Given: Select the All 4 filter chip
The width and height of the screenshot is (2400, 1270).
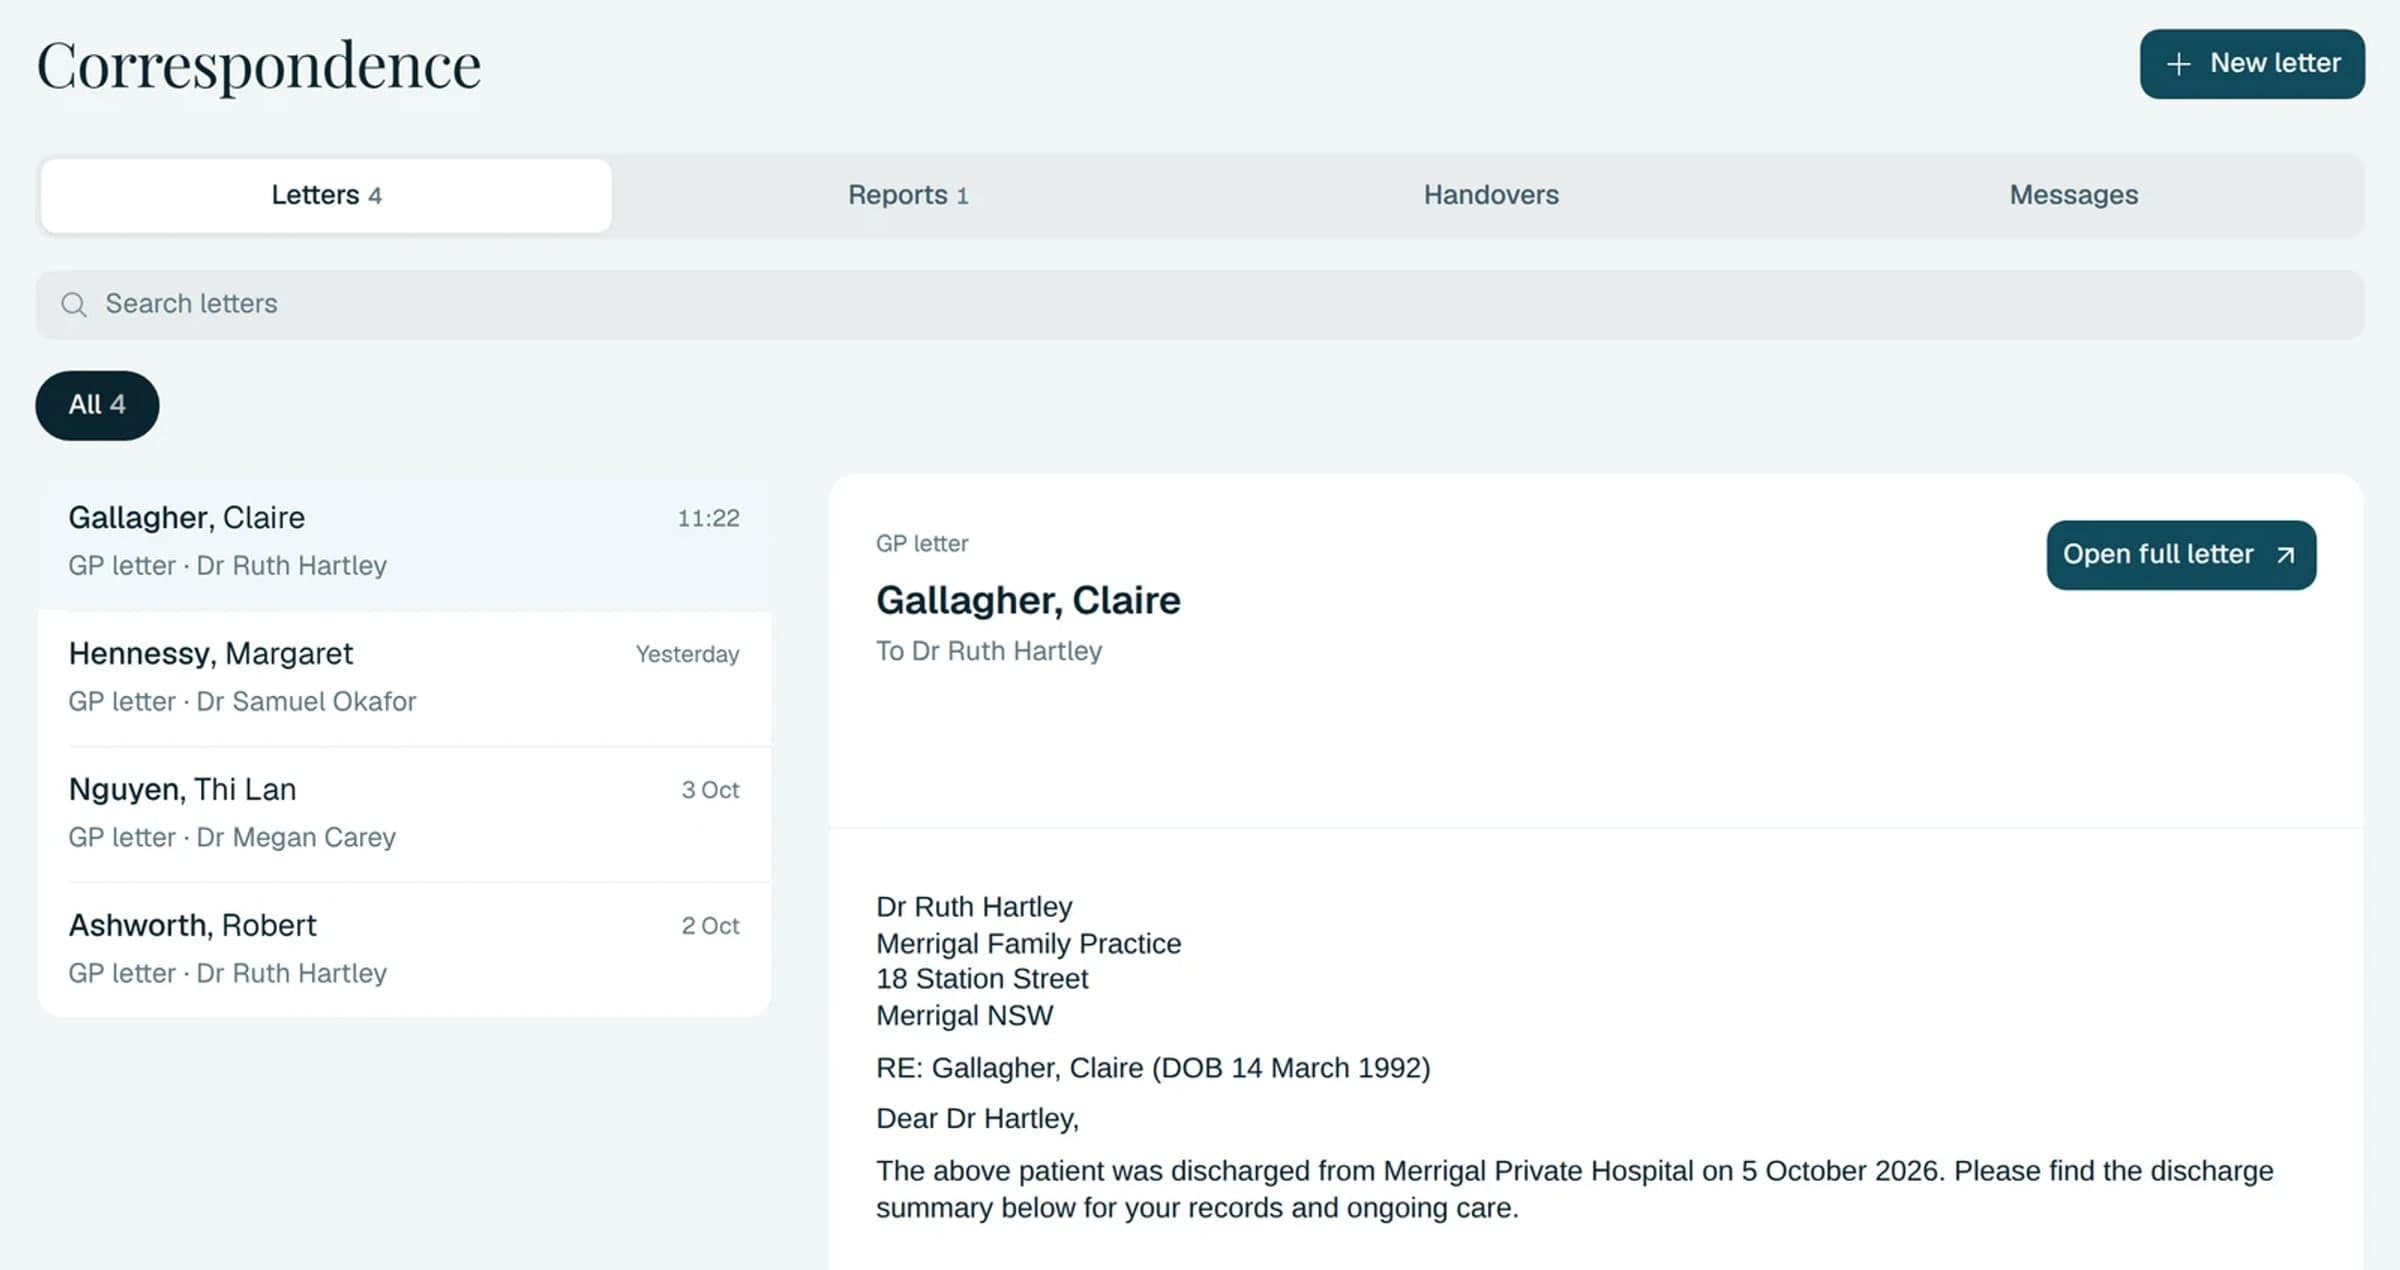Looking at the screenshot, I should [x=97, y=405].
